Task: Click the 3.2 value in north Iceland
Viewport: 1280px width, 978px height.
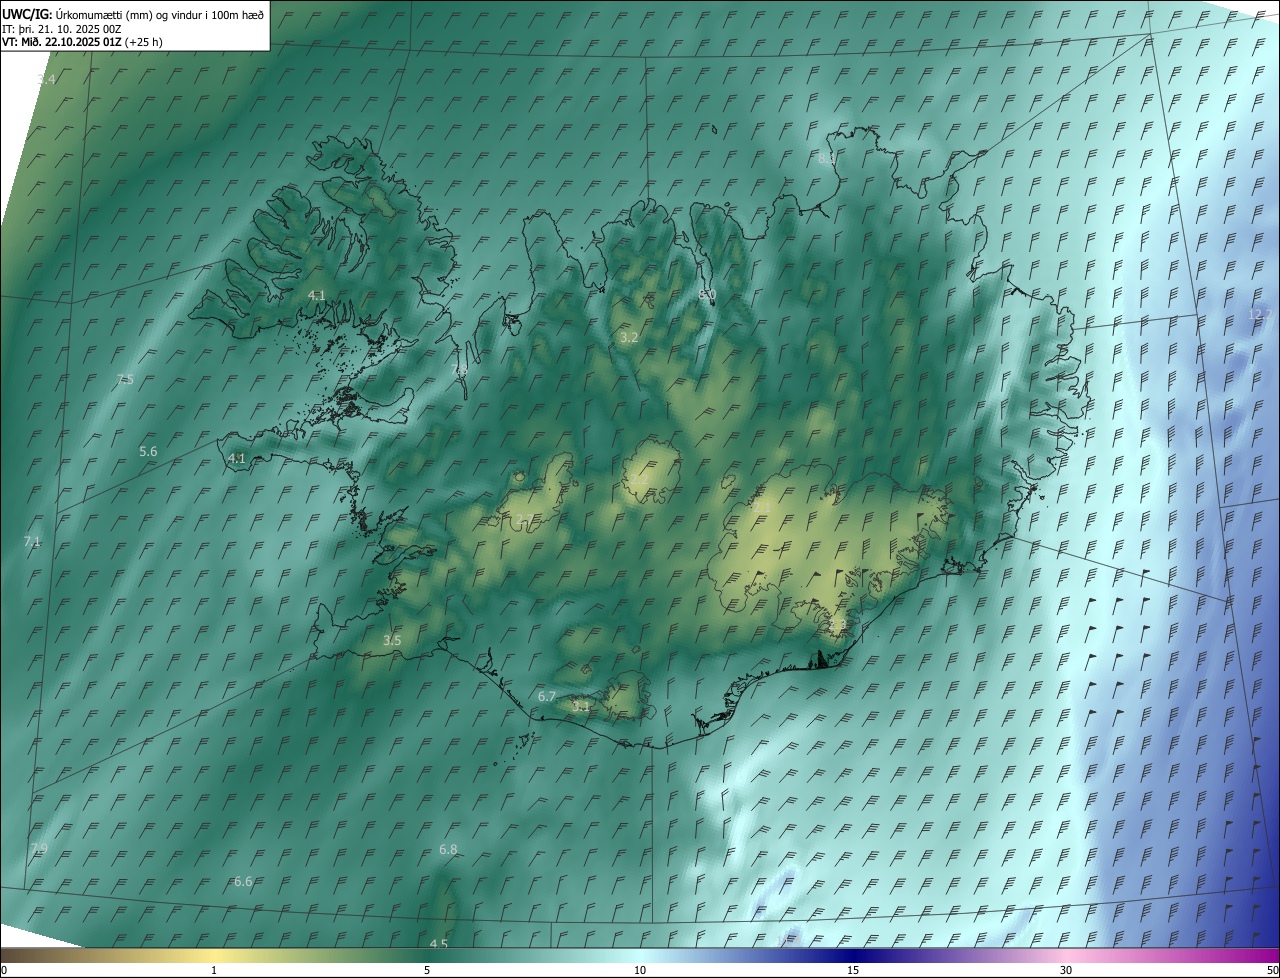Action: (629, 338)
